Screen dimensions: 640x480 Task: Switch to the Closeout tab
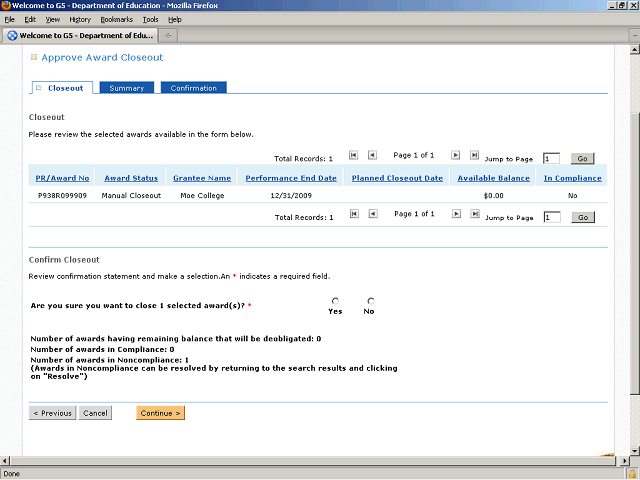(61, 88)
